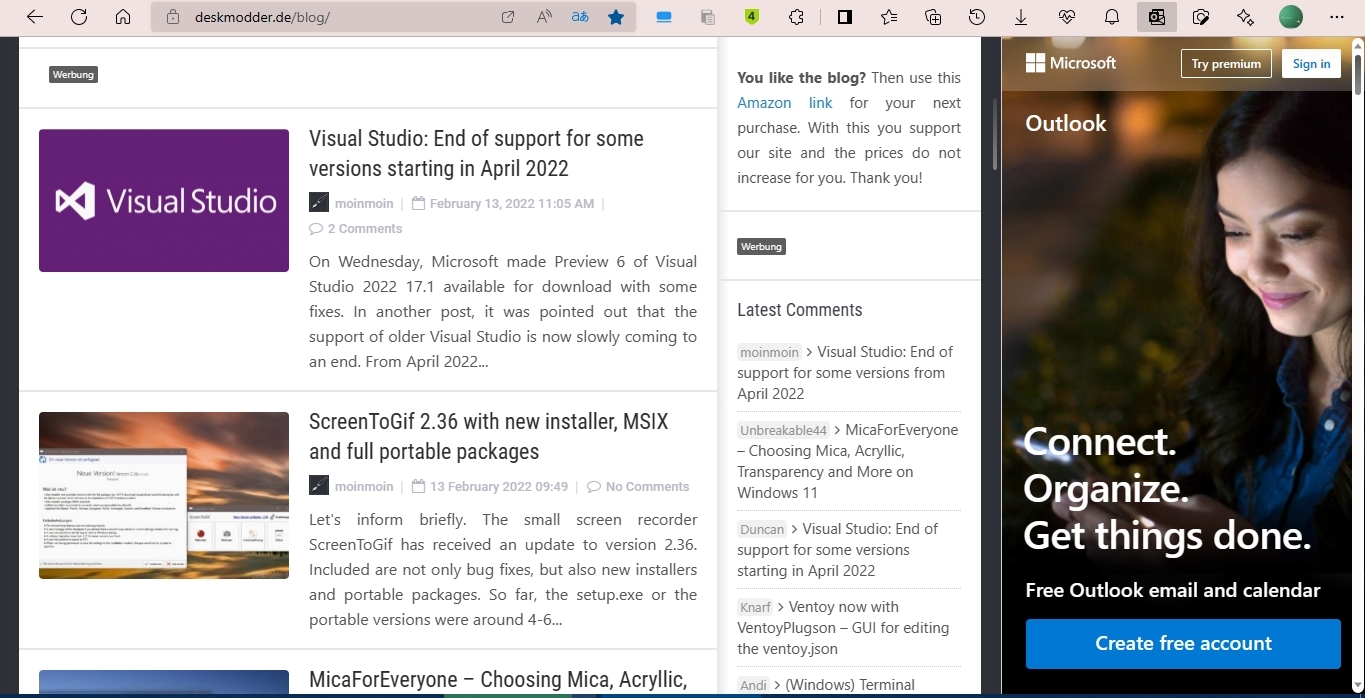The height and width of the screenshot is (698, 1365).
Task: Click the 'Sign in' button in Outlook panel
Action: [1312, 64]
